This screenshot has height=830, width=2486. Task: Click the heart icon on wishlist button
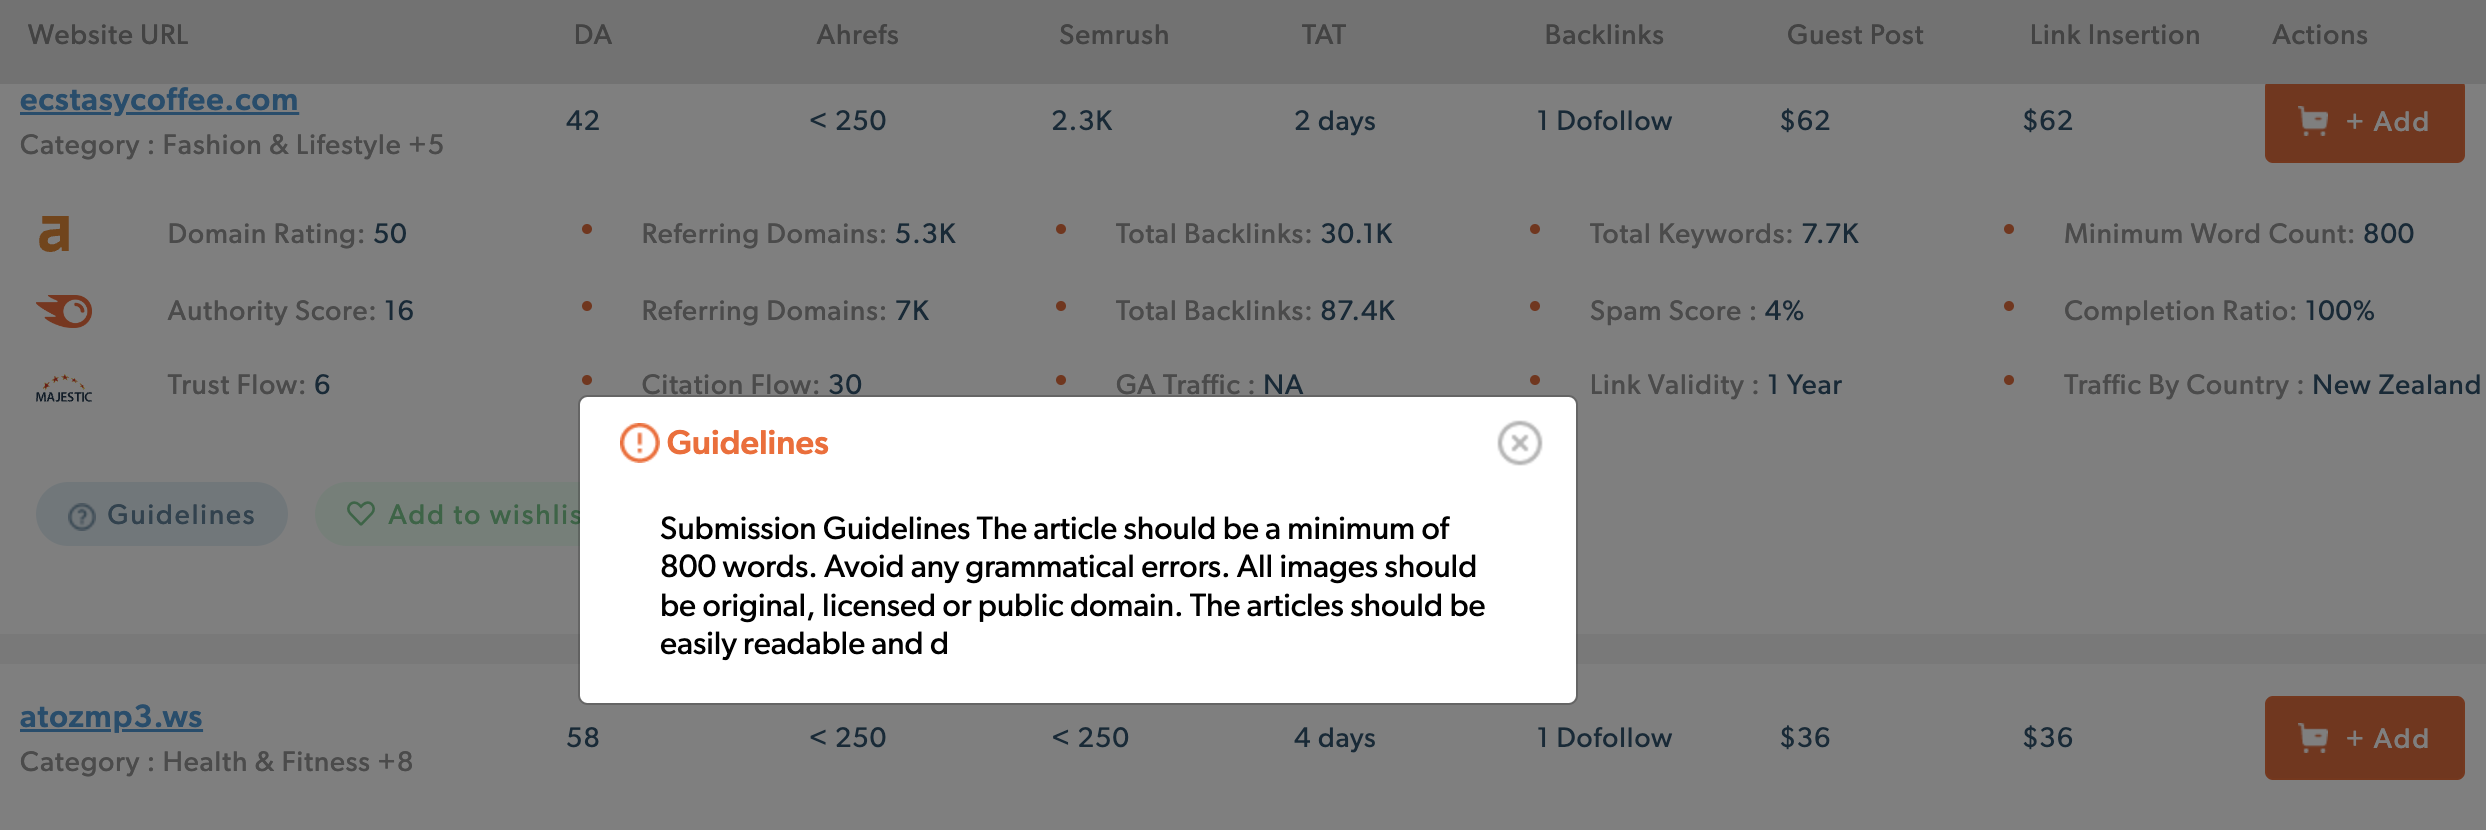point(360,514)
